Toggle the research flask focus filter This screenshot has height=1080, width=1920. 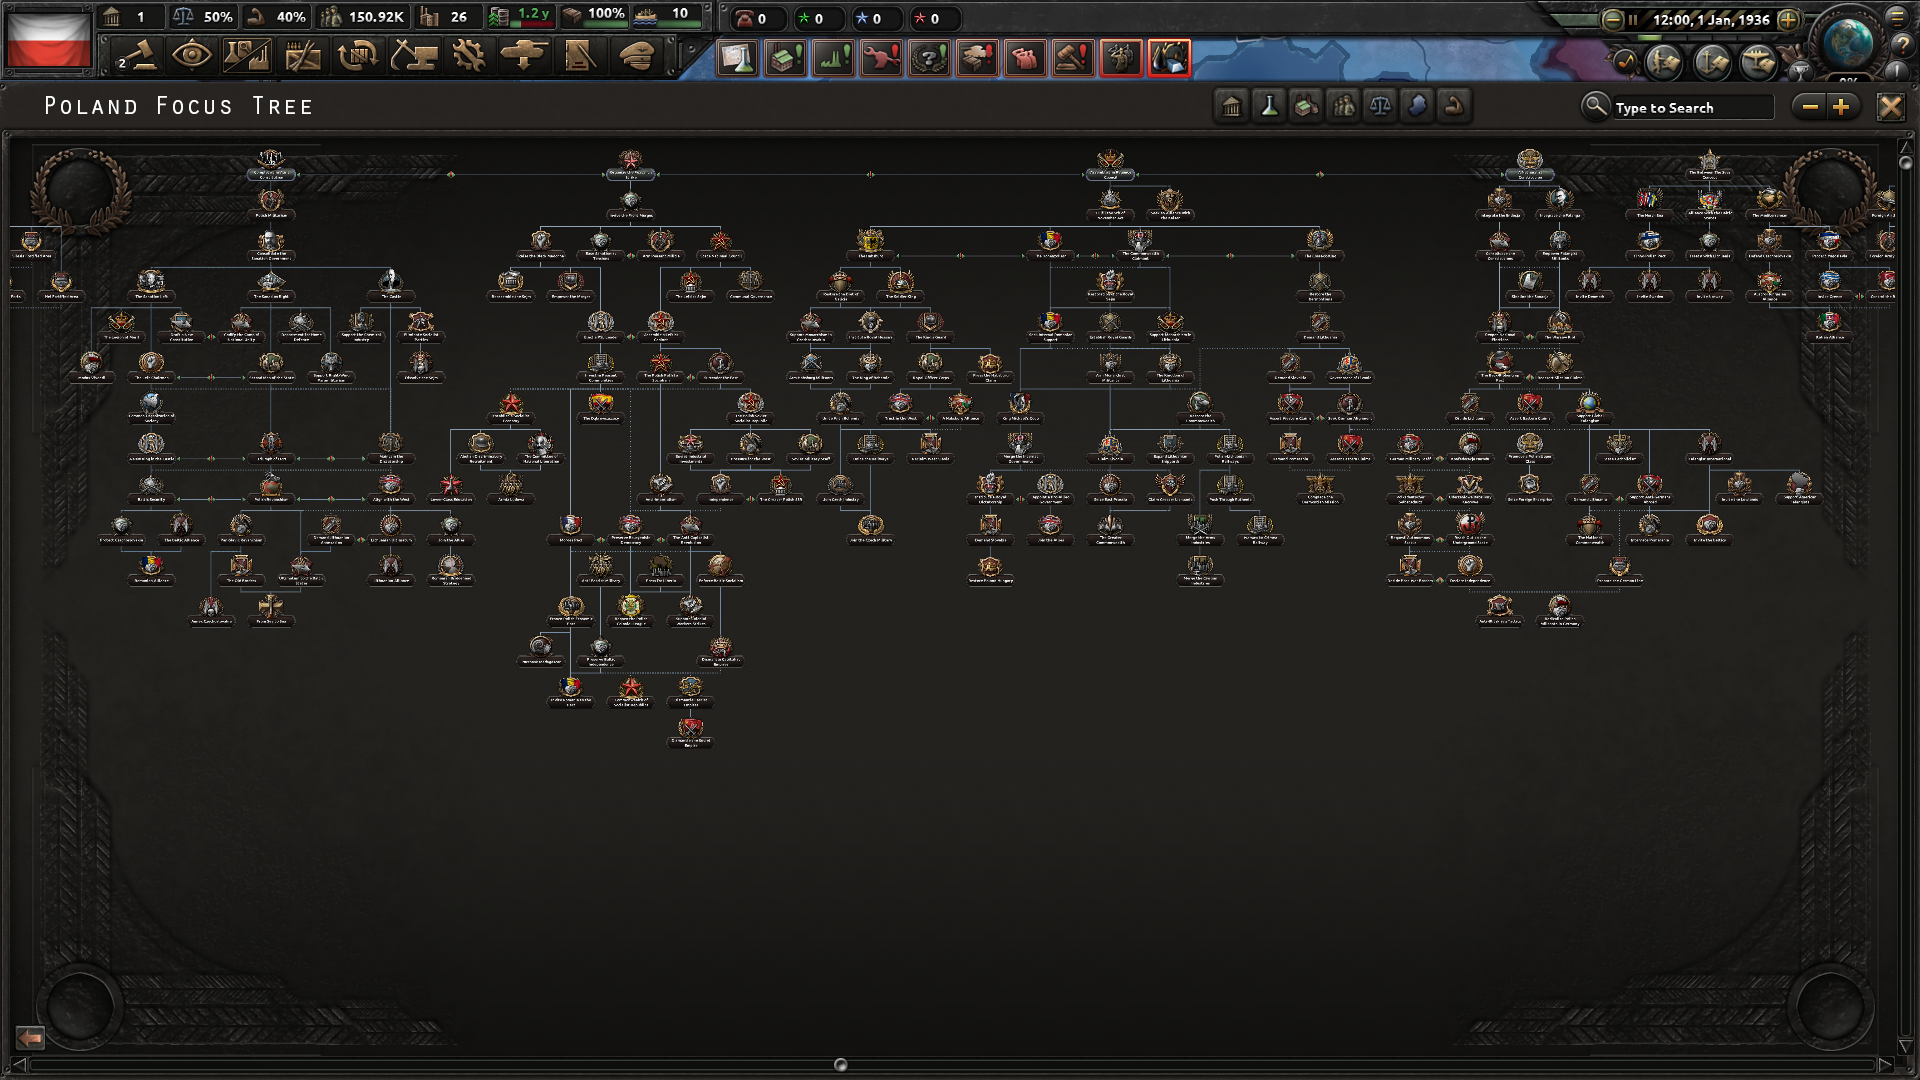1269,106
